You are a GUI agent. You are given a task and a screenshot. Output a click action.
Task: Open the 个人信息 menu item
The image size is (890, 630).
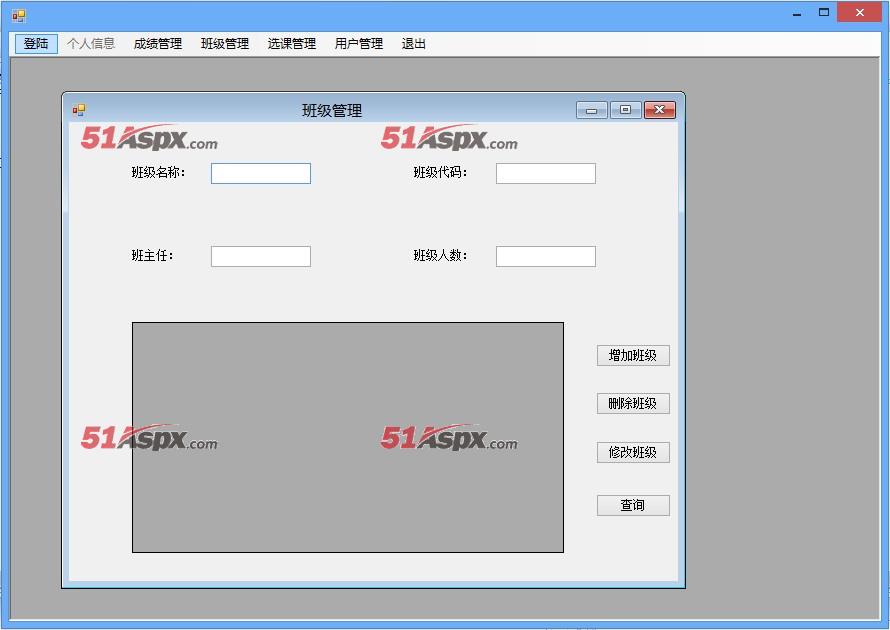pos(91,44)
